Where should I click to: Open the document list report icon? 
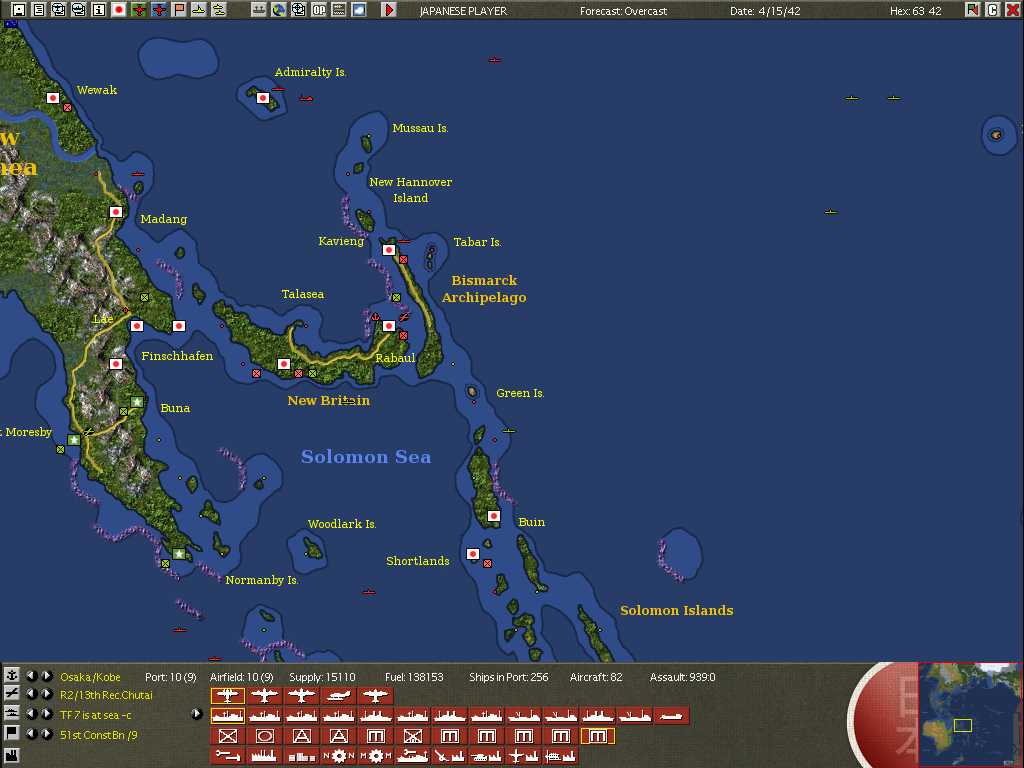coord(39,10)
